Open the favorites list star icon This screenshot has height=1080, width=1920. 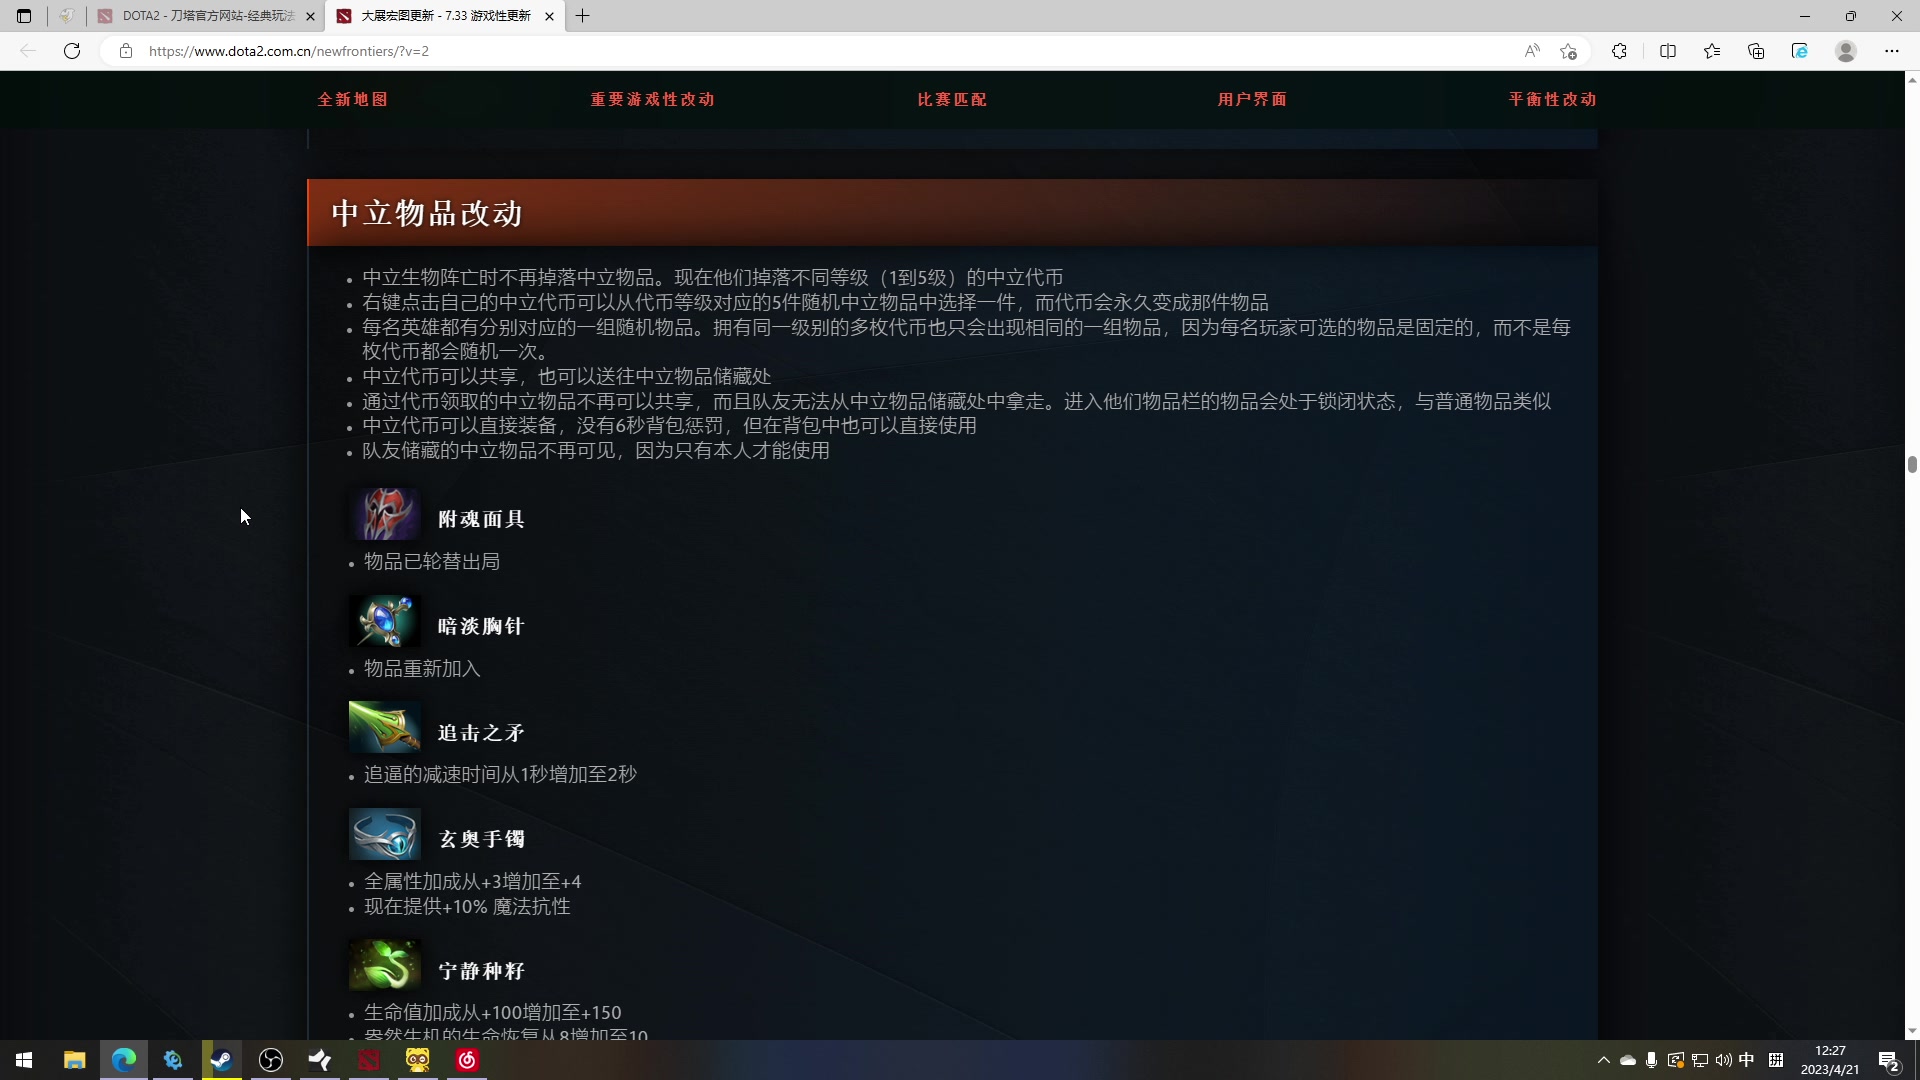(x=1712, y=51)
